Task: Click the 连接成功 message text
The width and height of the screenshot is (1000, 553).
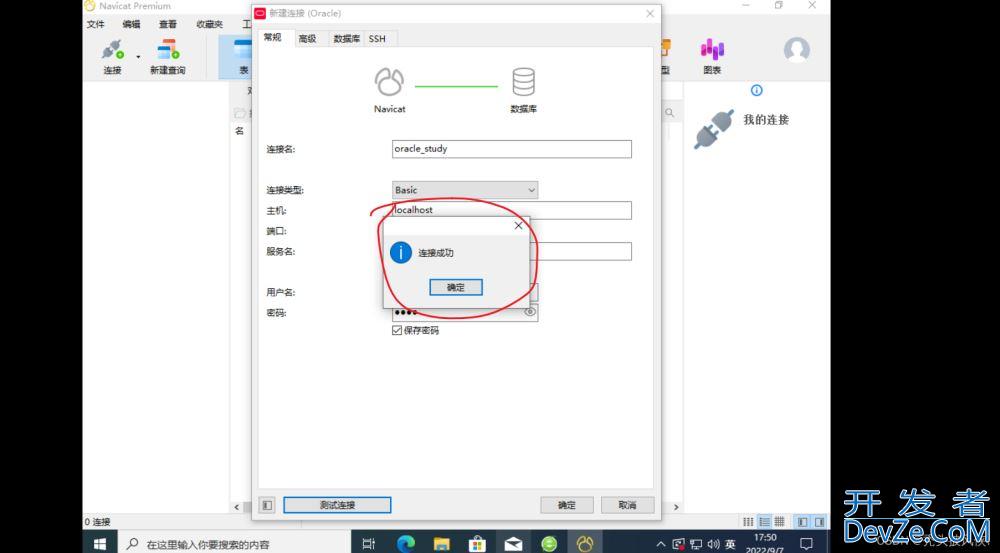Action: click(x=436, y=253)
